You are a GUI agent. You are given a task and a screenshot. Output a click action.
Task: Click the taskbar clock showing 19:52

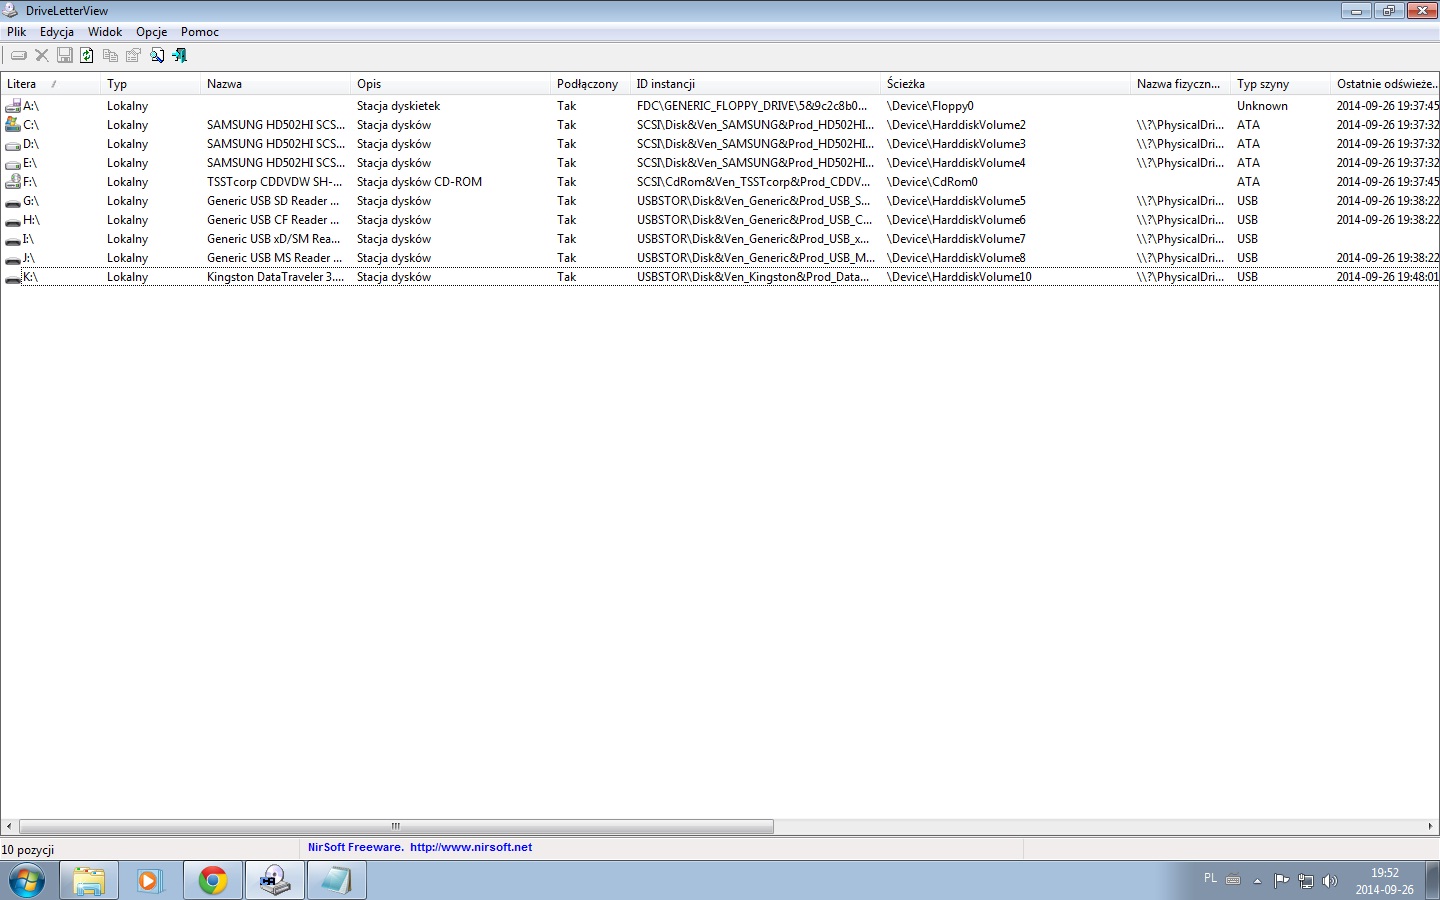click(1385, 881)
